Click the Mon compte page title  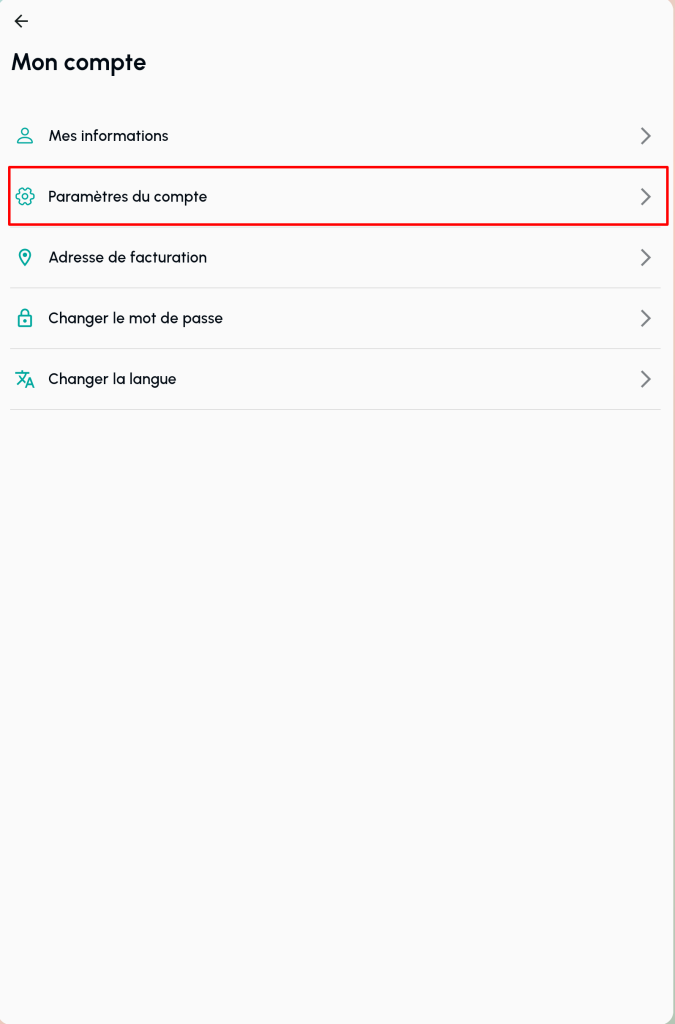(x=78, y=63)
